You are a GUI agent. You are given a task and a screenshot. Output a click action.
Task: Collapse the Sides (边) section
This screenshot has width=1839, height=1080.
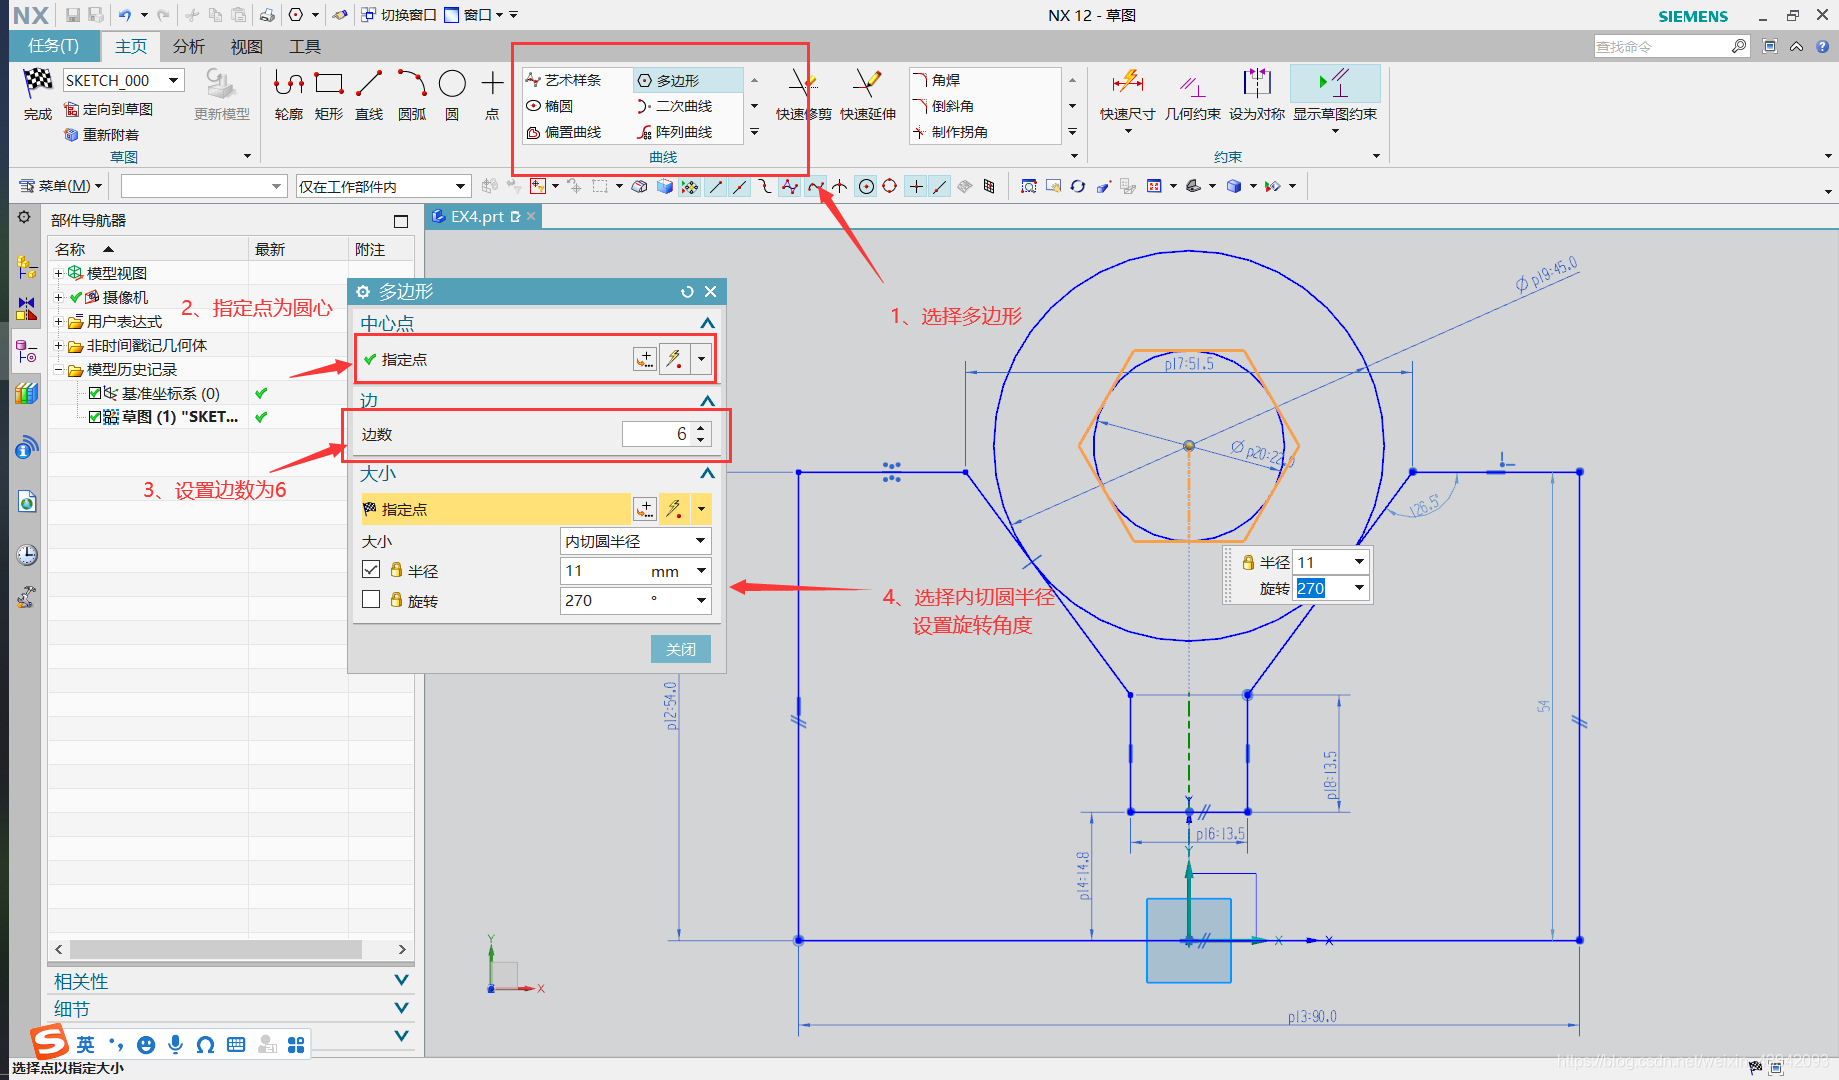tap(707, 401)
